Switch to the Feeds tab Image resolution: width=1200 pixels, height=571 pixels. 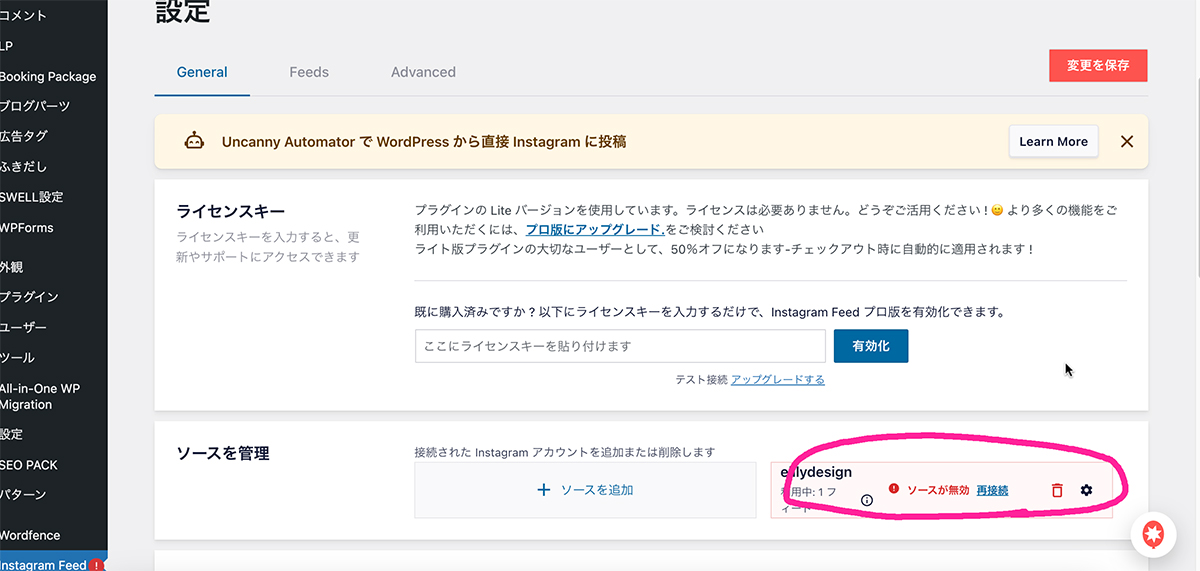click(x=309, y=72)
